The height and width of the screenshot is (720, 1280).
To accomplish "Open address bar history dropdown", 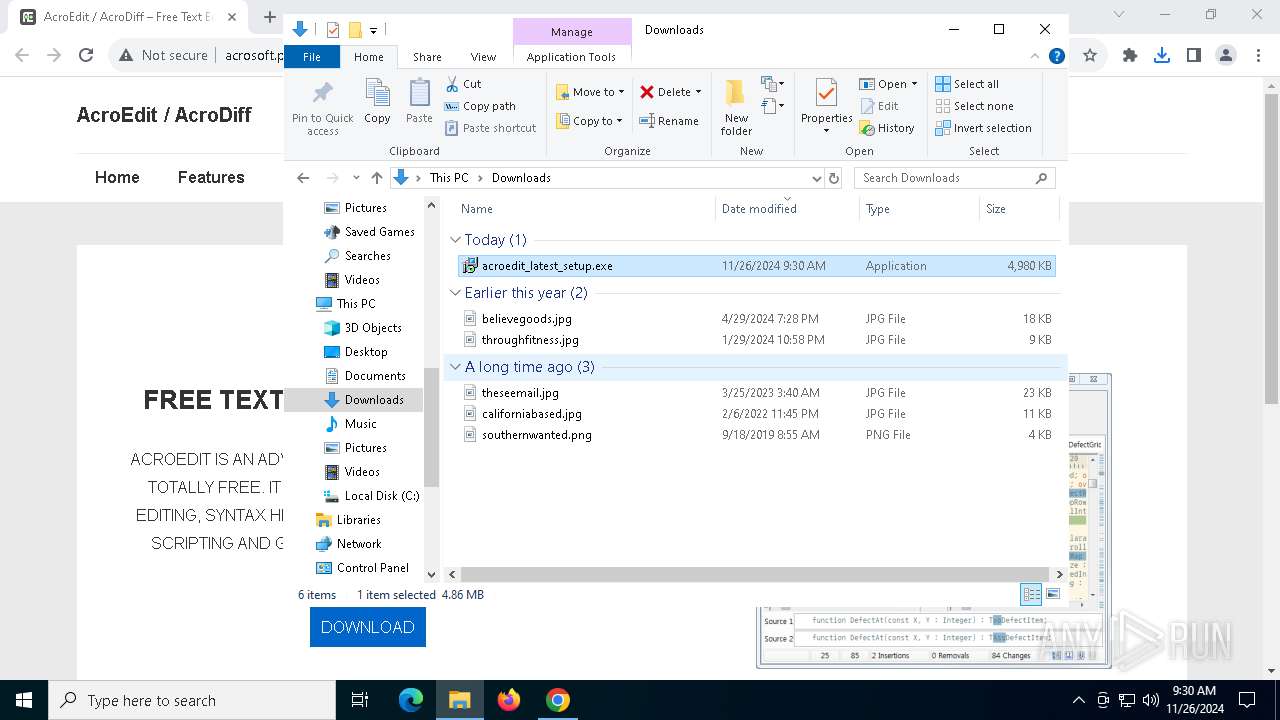I will point(816,178).
